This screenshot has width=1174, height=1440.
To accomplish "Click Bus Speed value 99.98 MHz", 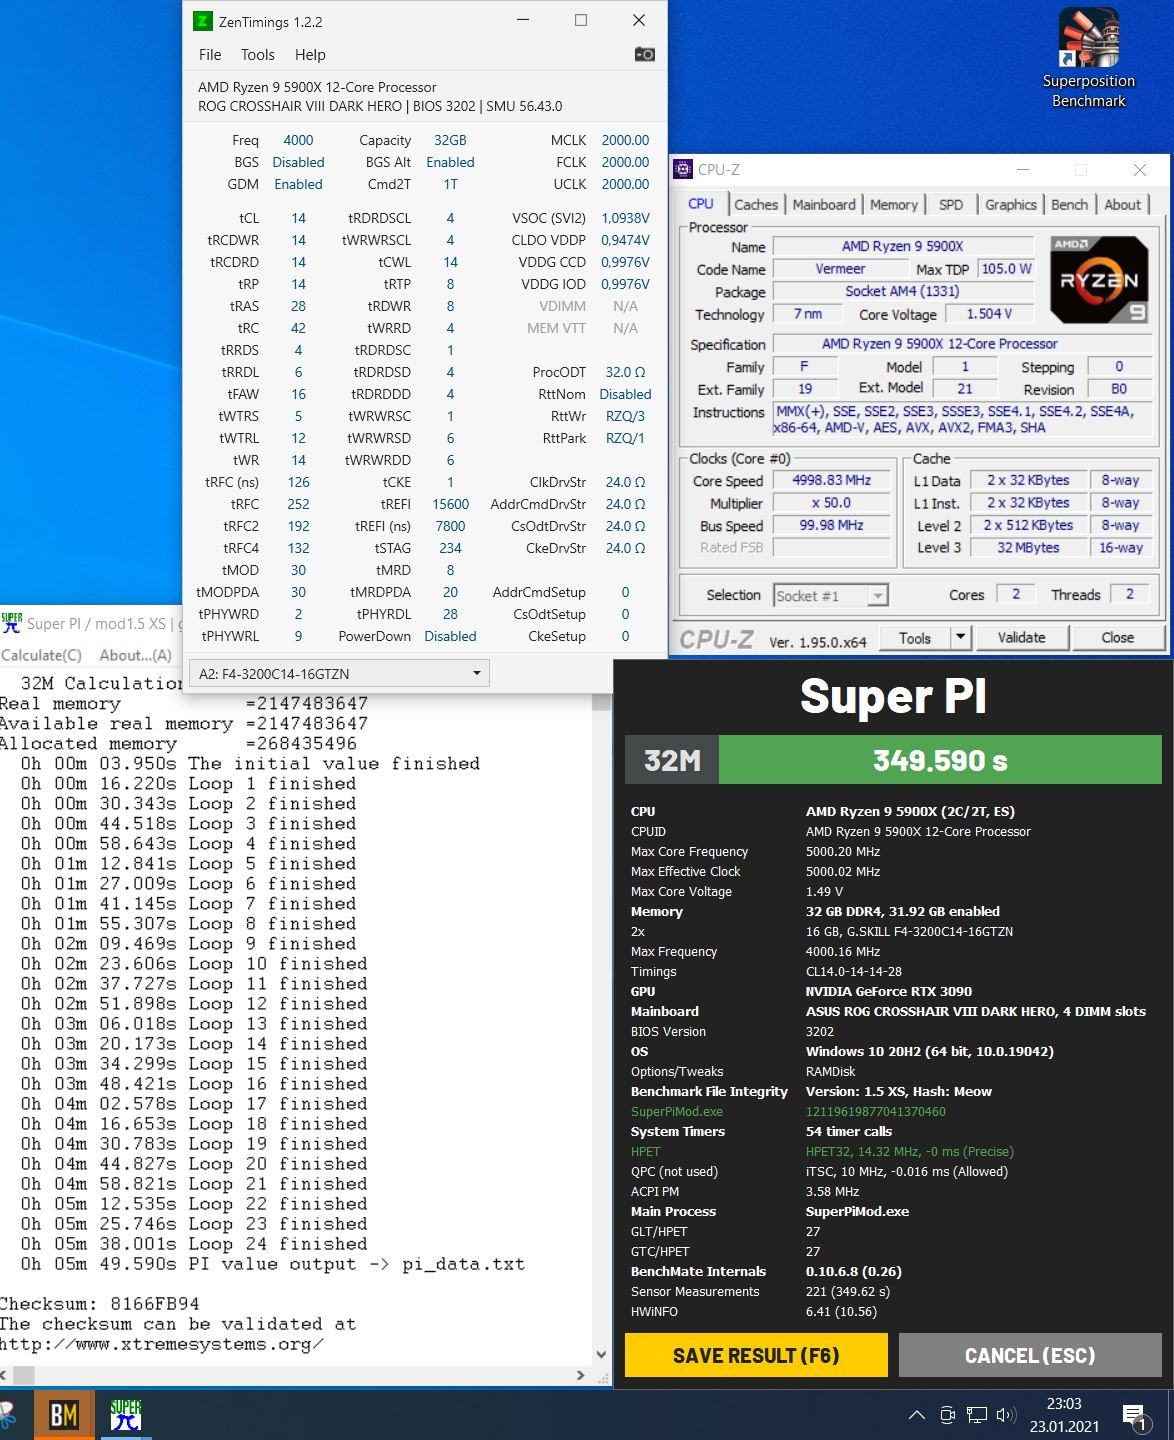I will [x=831, y=526].
